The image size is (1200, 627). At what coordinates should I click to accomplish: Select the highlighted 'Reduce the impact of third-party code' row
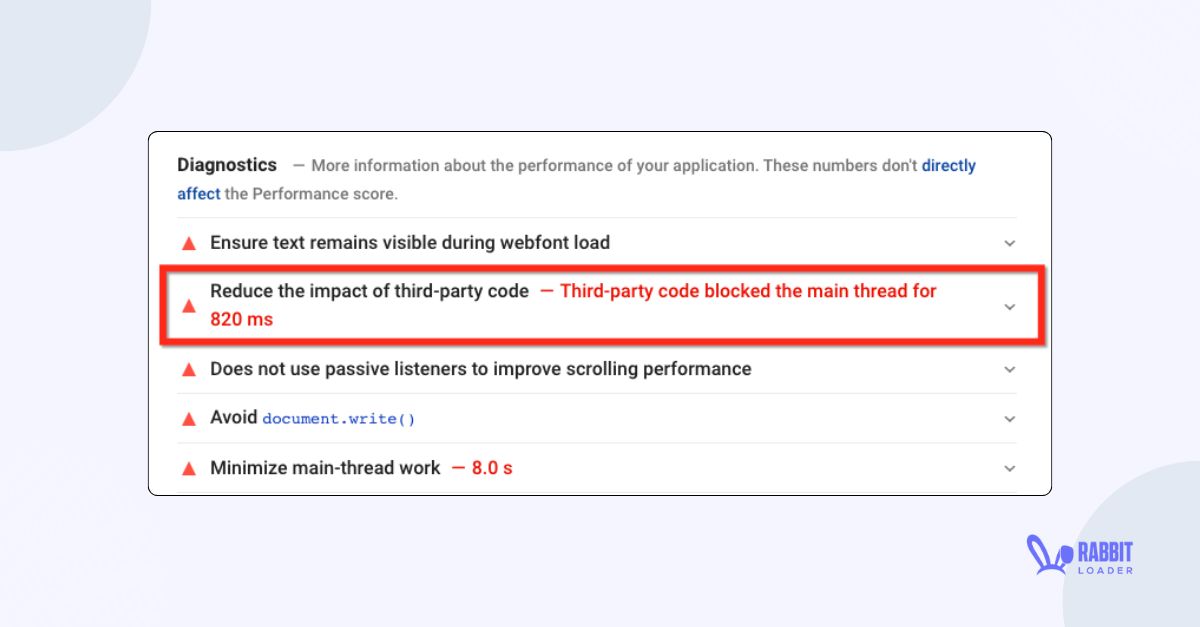pos(600,306)
